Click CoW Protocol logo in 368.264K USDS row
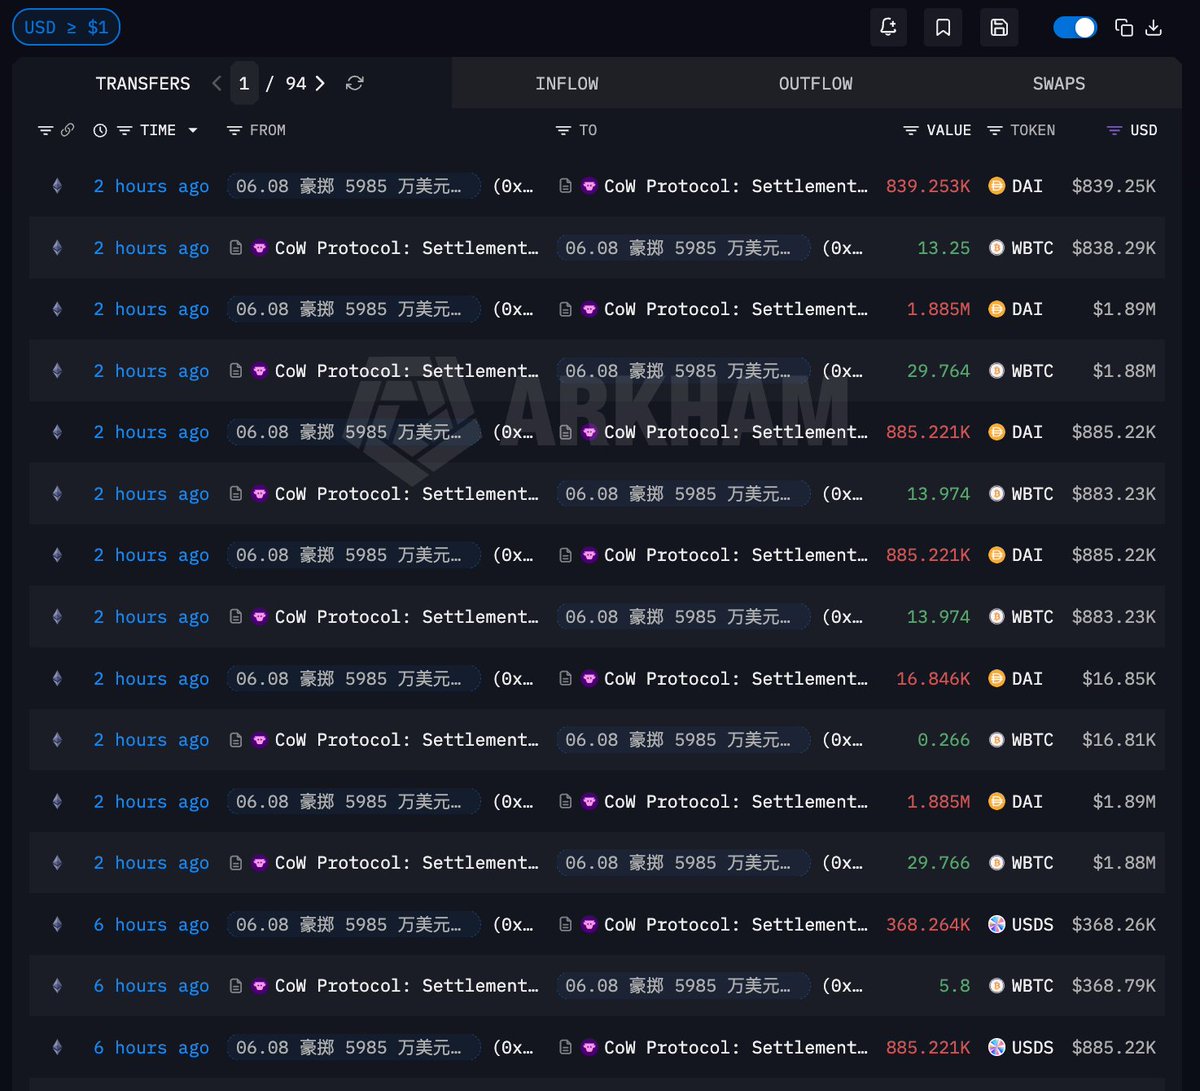The image size is (1200, 1091). tap(589, 925)
